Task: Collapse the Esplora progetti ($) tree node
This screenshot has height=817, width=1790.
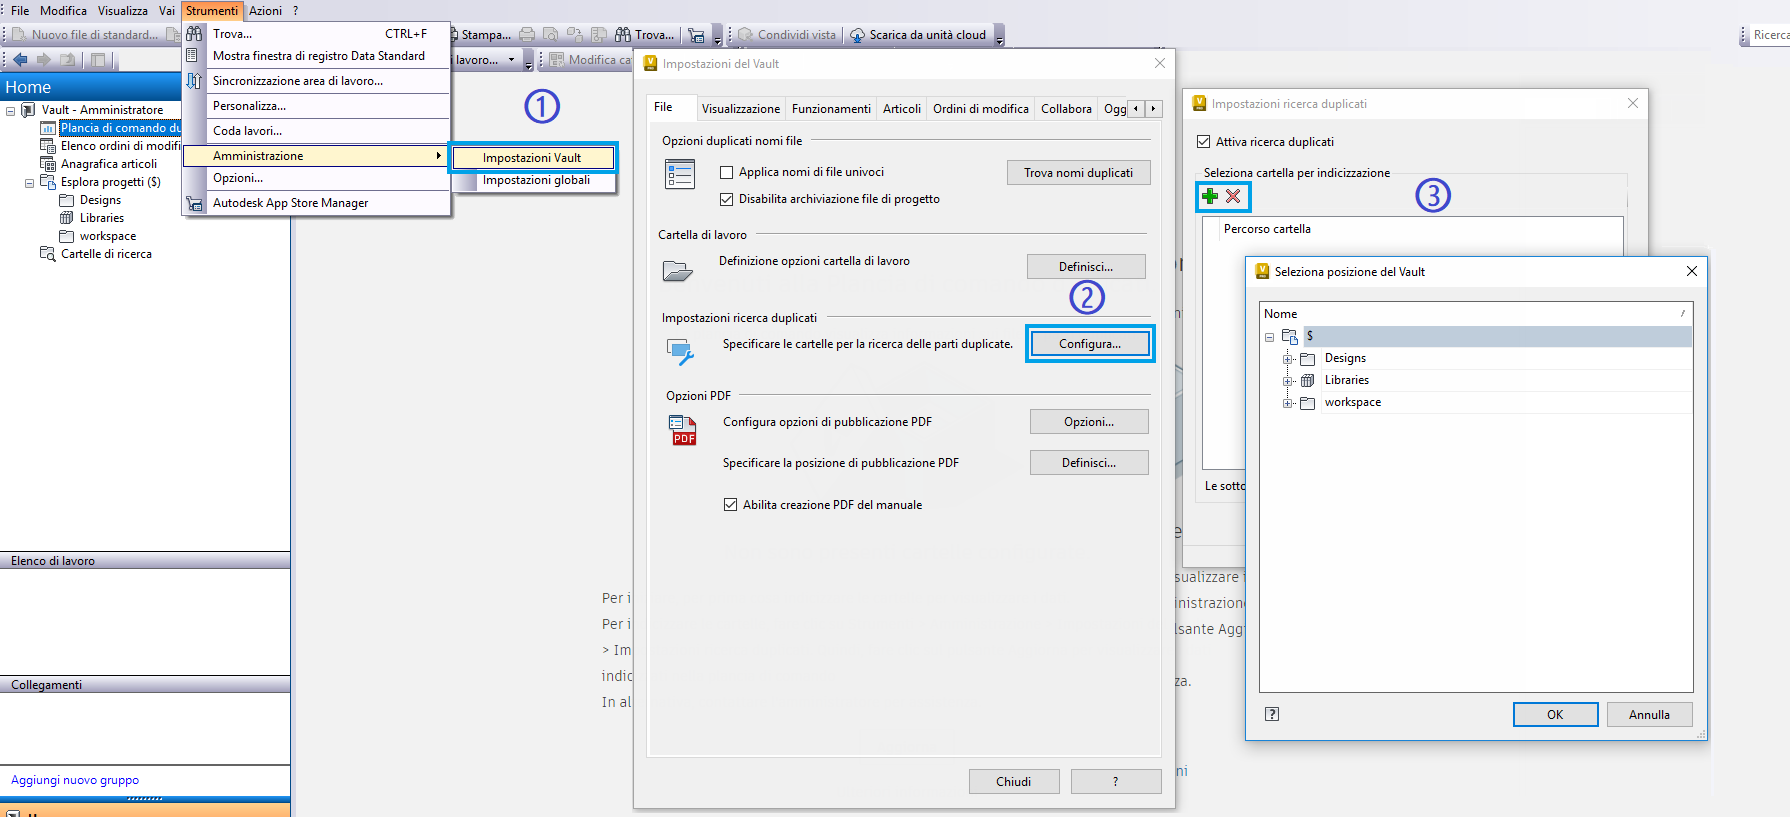Action: (29, 183)
